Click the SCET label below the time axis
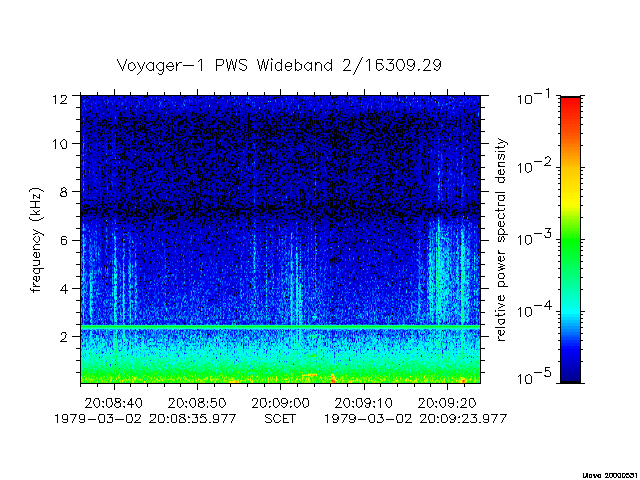Image resolution: width=640 pixels, height=480 pixels. pyautogui.click(x=280, y=419)
